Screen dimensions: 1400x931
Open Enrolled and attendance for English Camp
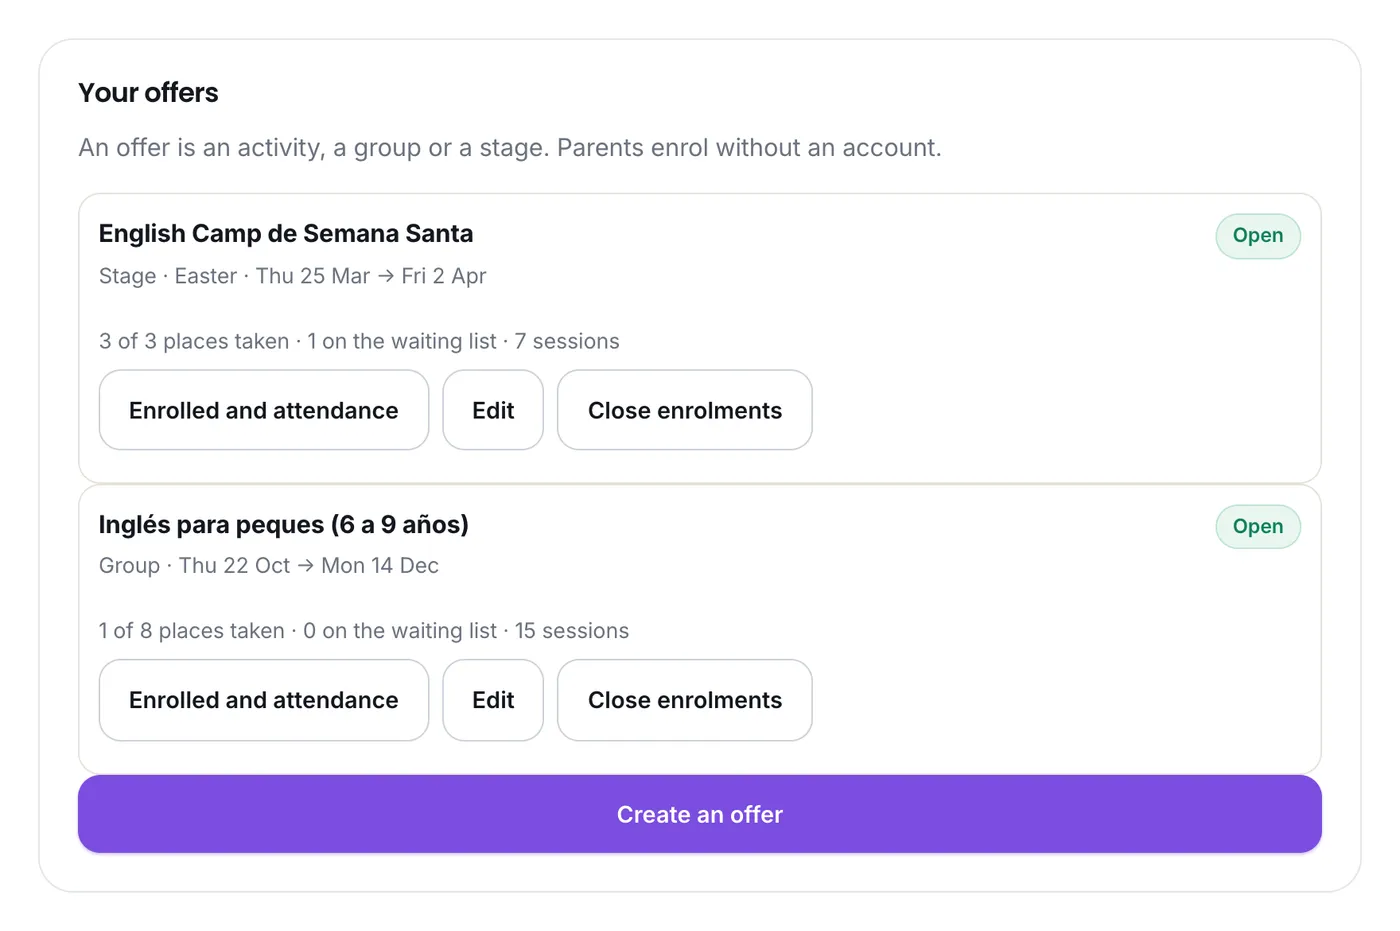coord(264,410)
